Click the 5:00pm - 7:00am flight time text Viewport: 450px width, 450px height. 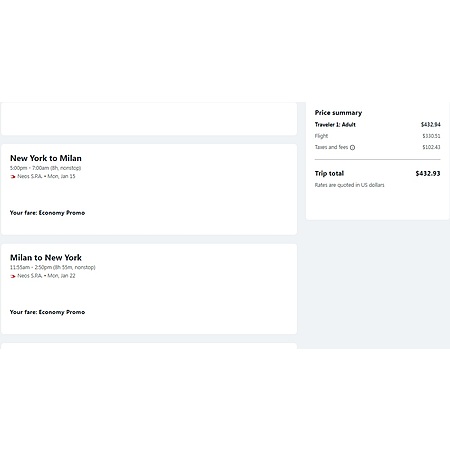coord(45,168)
